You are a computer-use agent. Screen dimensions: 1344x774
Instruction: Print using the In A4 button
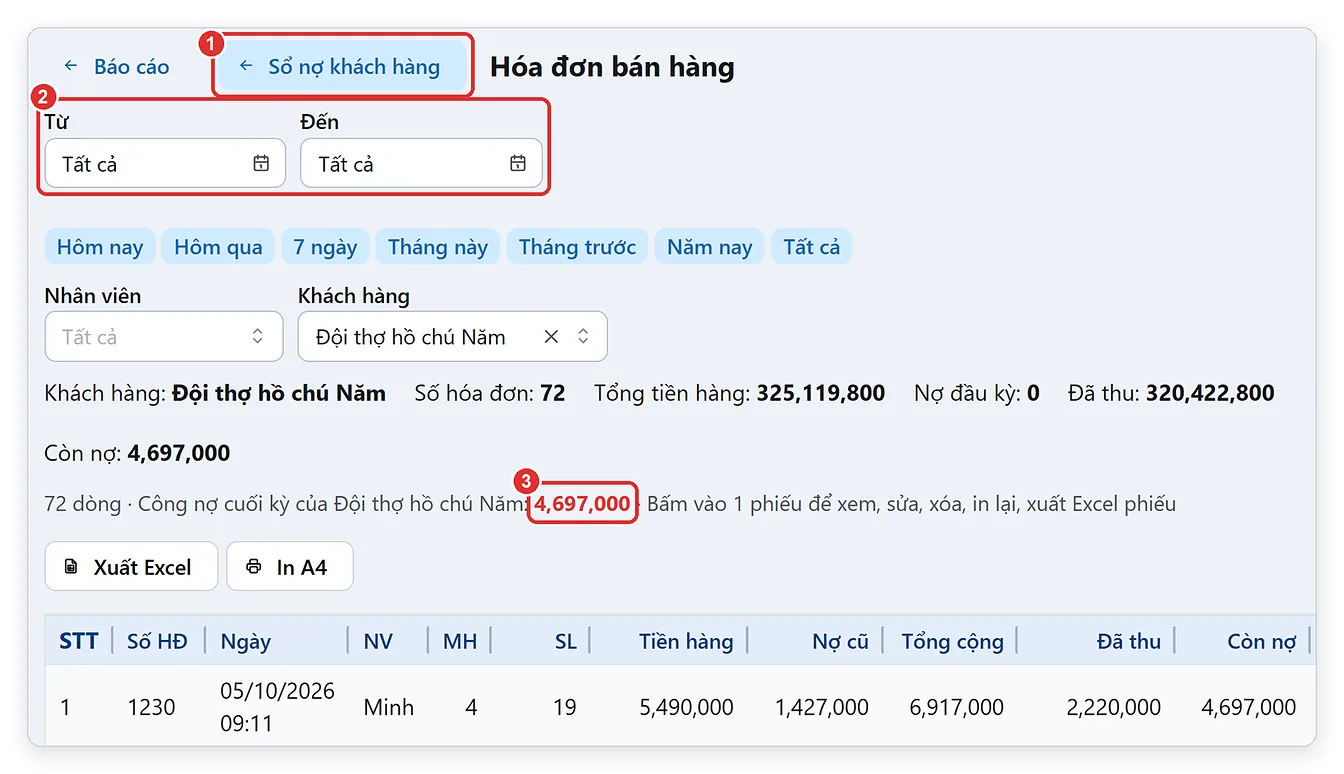(x=290, y=567)
